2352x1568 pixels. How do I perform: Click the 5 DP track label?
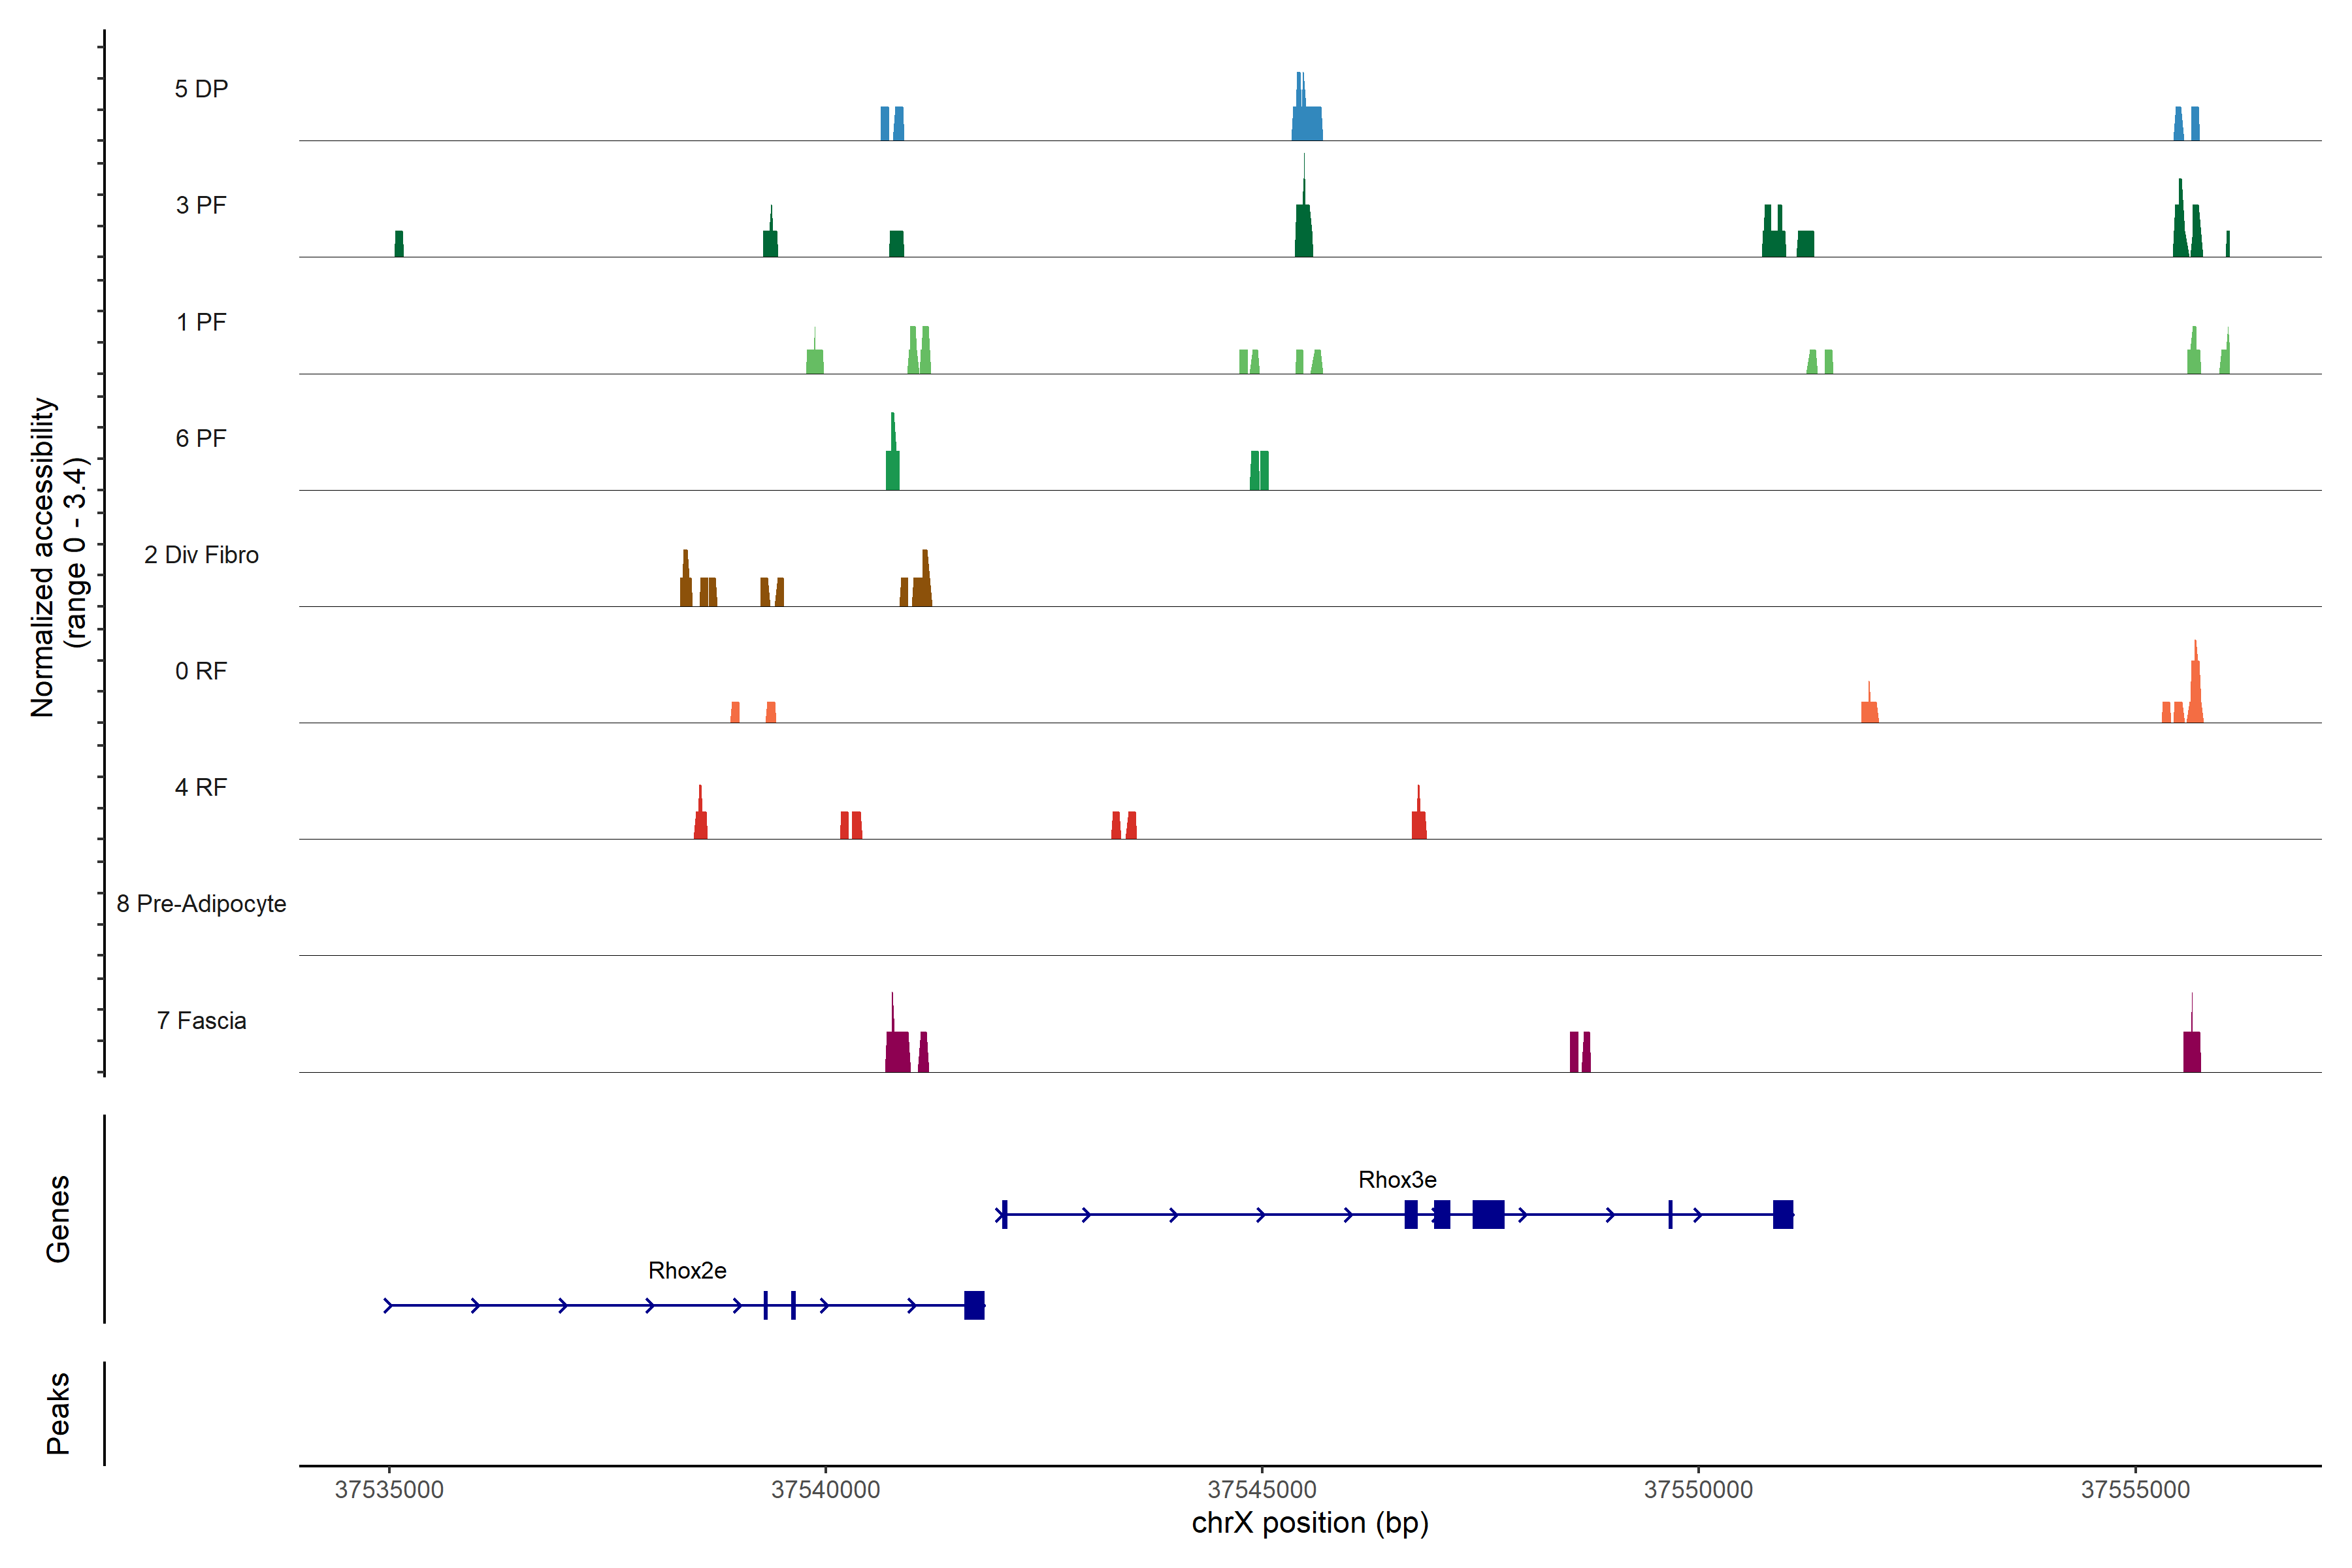point(201,89)
